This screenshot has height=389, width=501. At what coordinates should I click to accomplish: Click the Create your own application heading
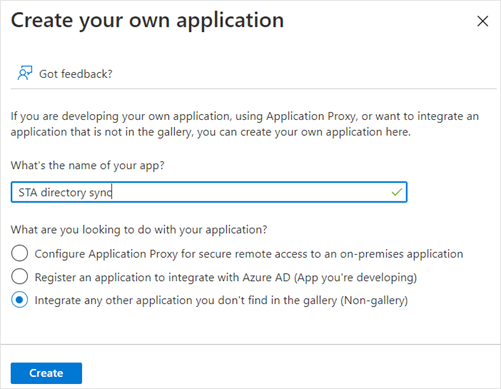tap(147, 20)
